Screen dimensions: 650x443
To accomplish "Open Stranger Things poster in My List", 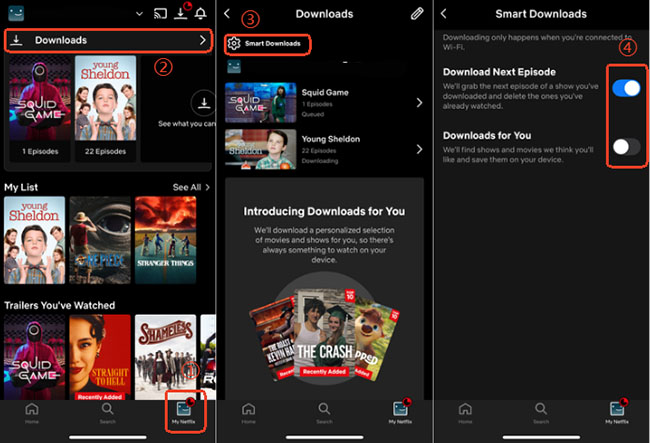I will [x=165, y=240].
